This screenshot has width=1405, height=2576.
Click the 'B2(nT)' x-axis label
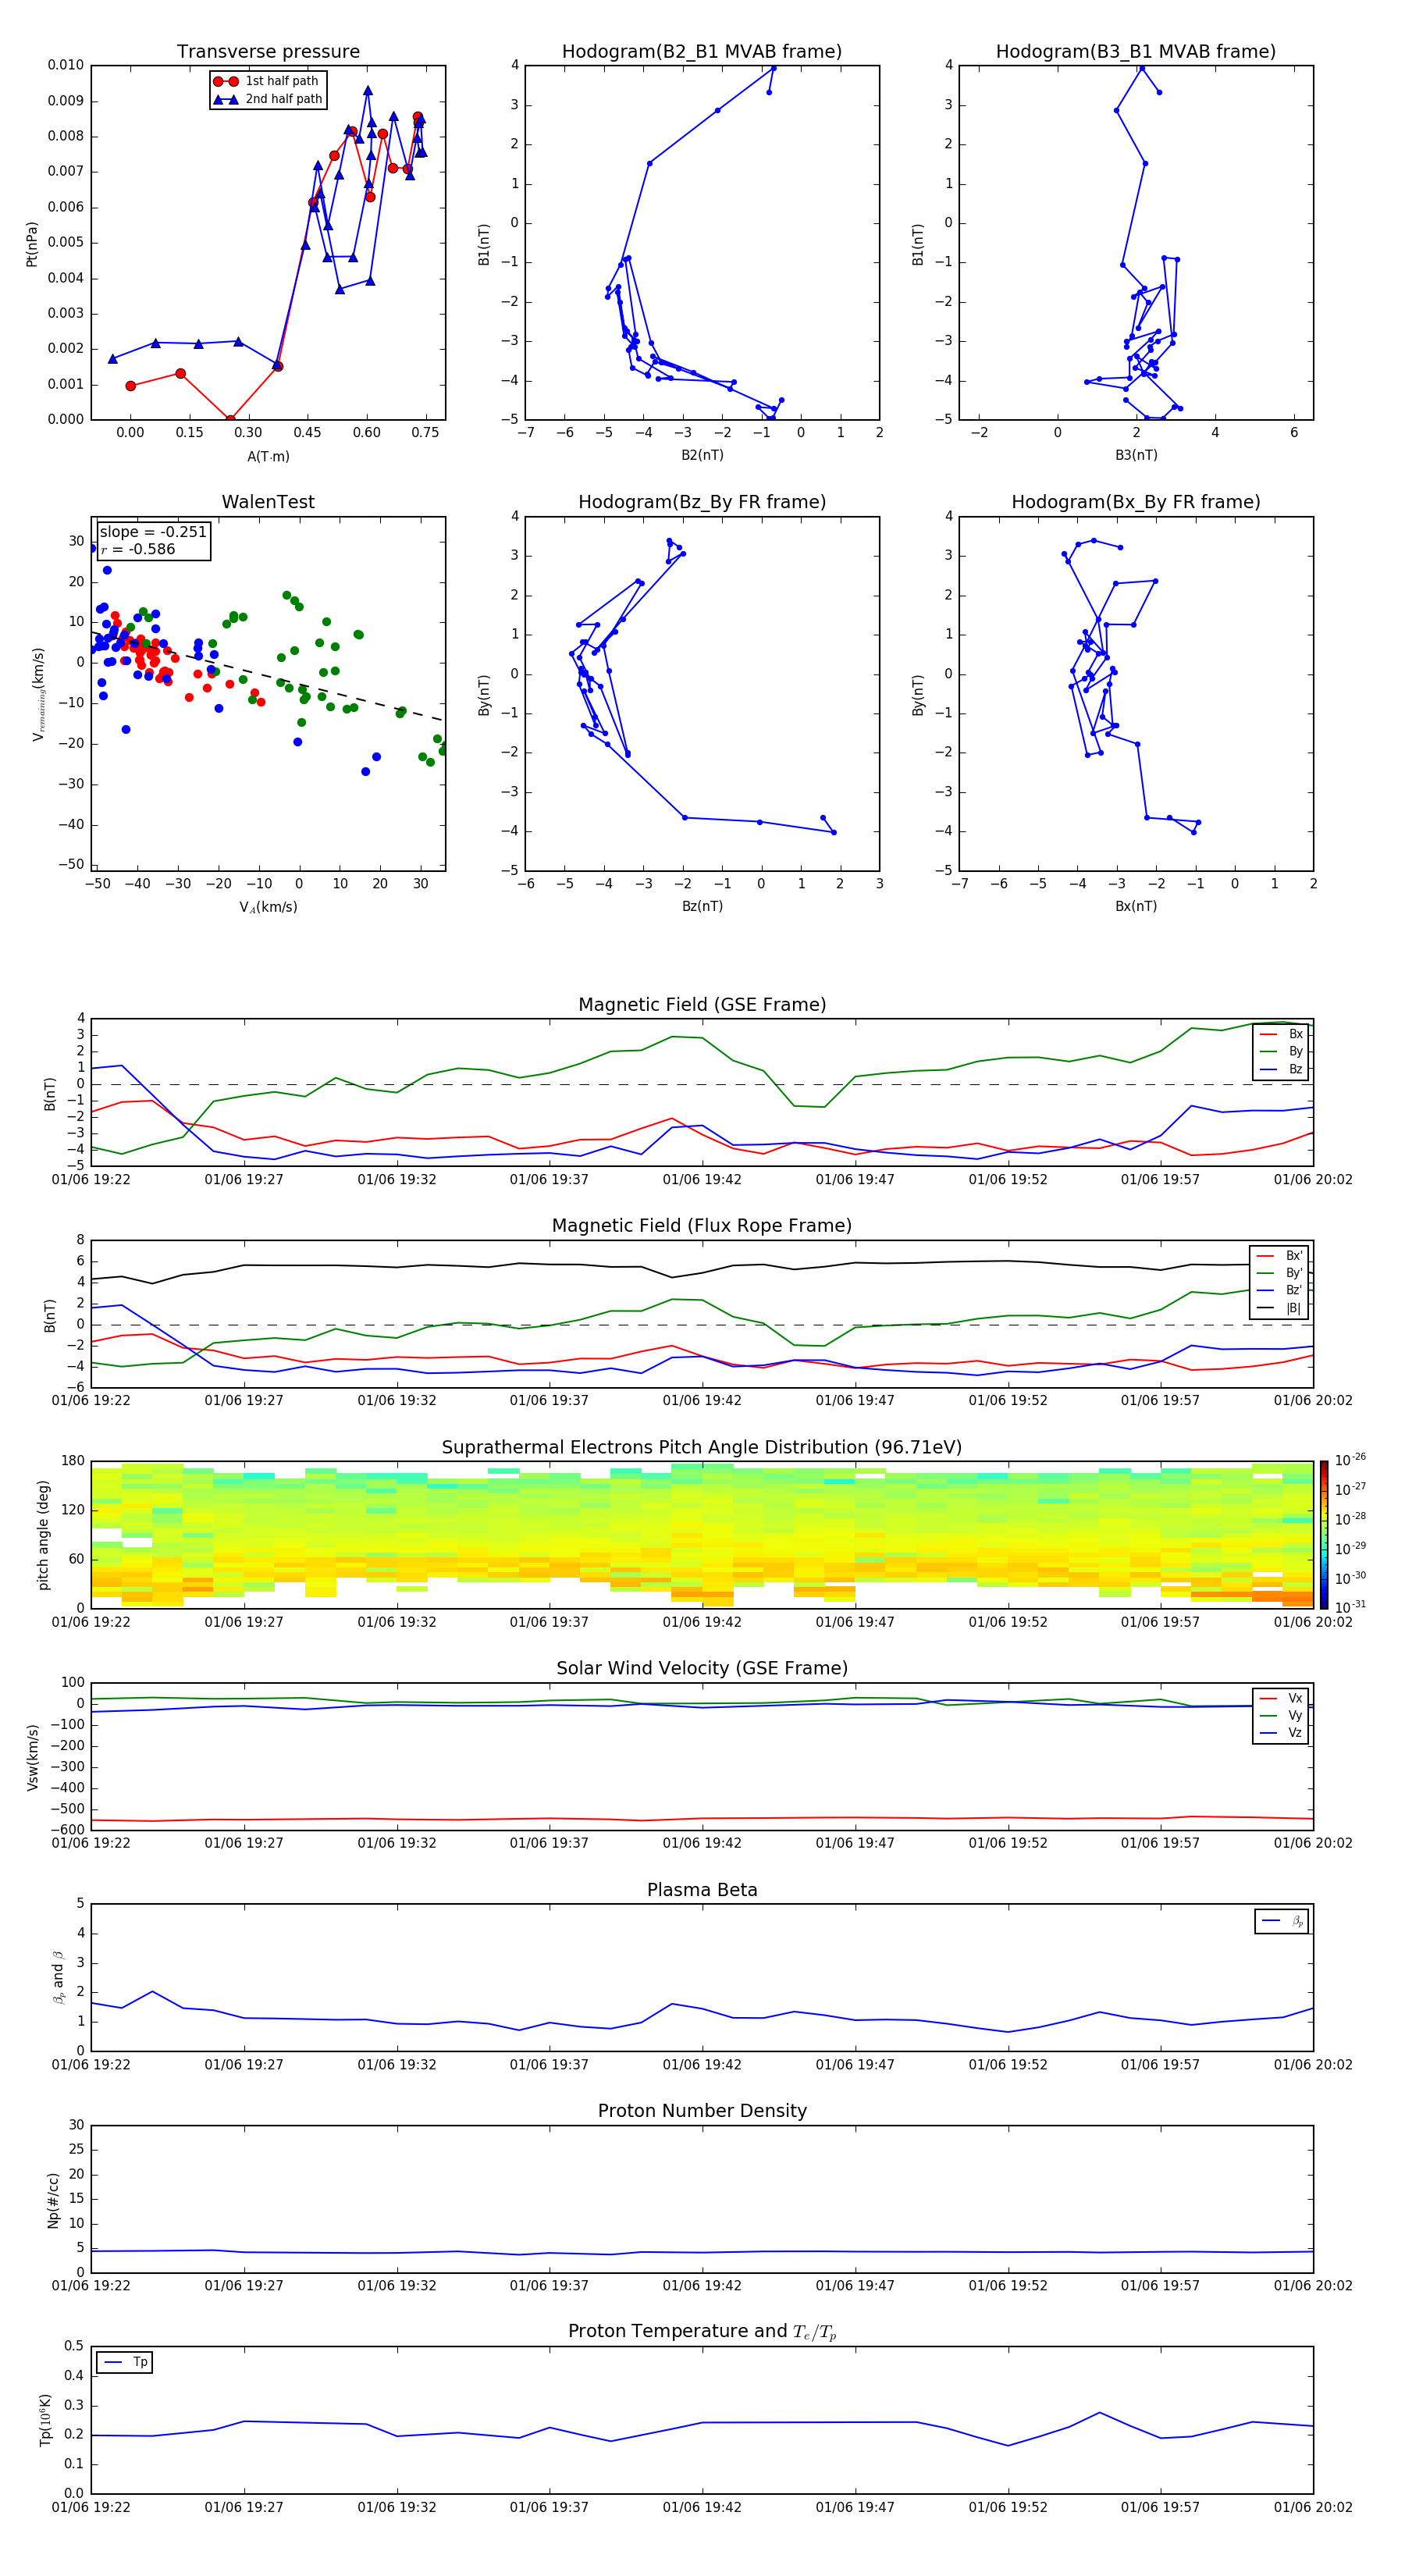(x=702, y=455)
